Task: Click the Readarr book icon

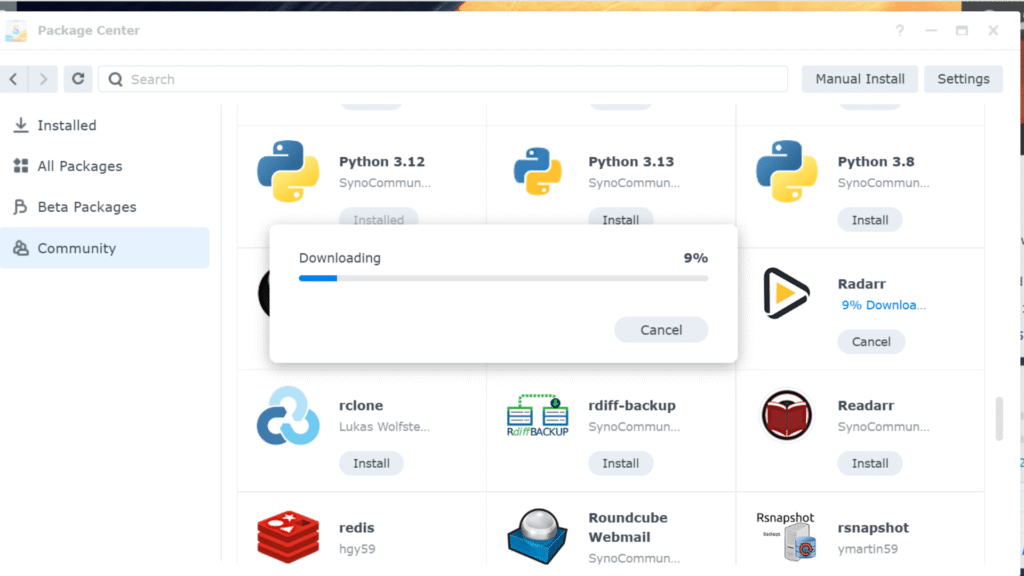Action: click(786, 416)
